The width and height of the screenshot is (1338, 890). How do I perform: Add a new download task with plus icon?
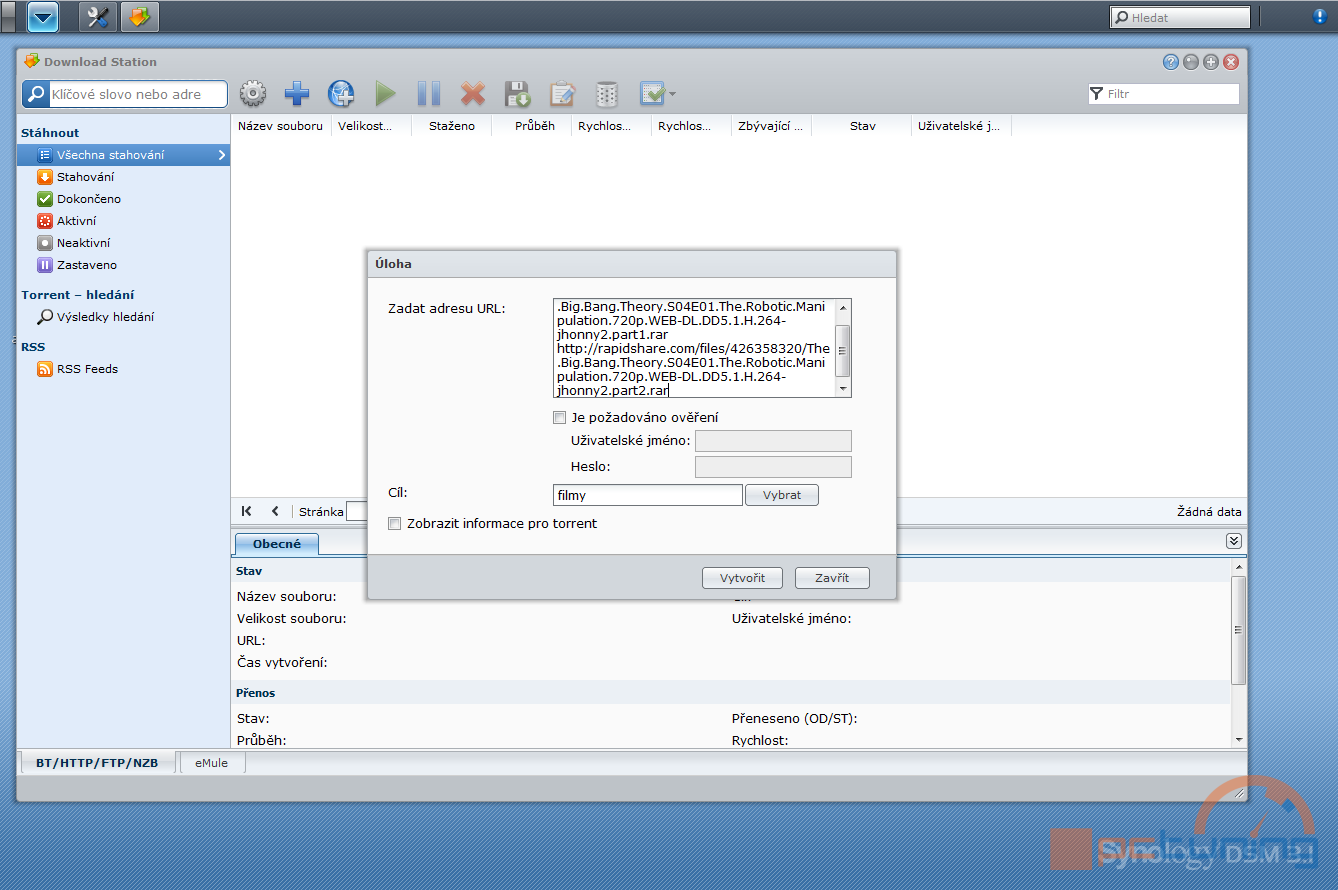pyautogui.click(x=297, y=94)
